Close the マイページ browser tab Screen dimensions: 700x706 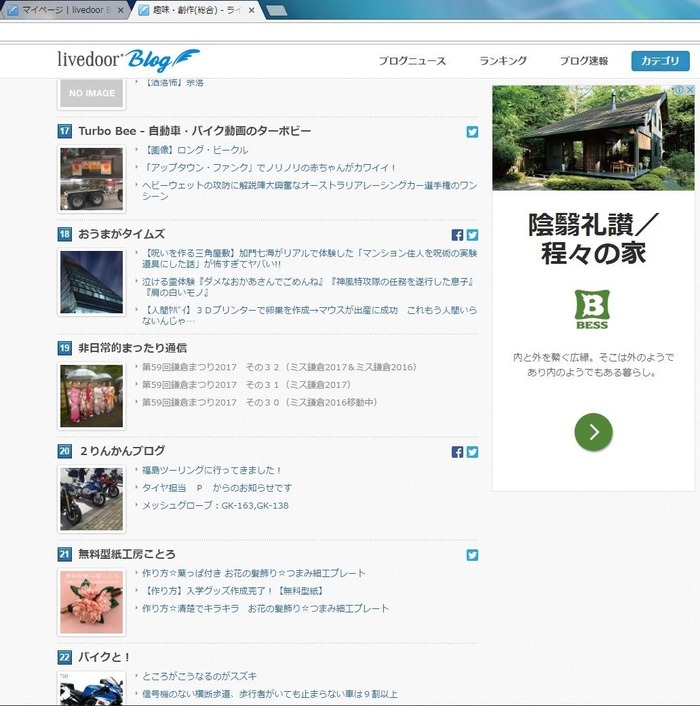click(120, 10)
